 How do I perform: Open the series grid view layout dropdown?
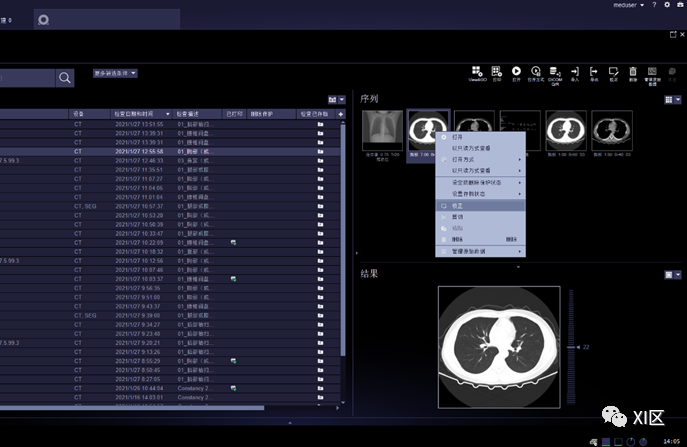[673, 100]
